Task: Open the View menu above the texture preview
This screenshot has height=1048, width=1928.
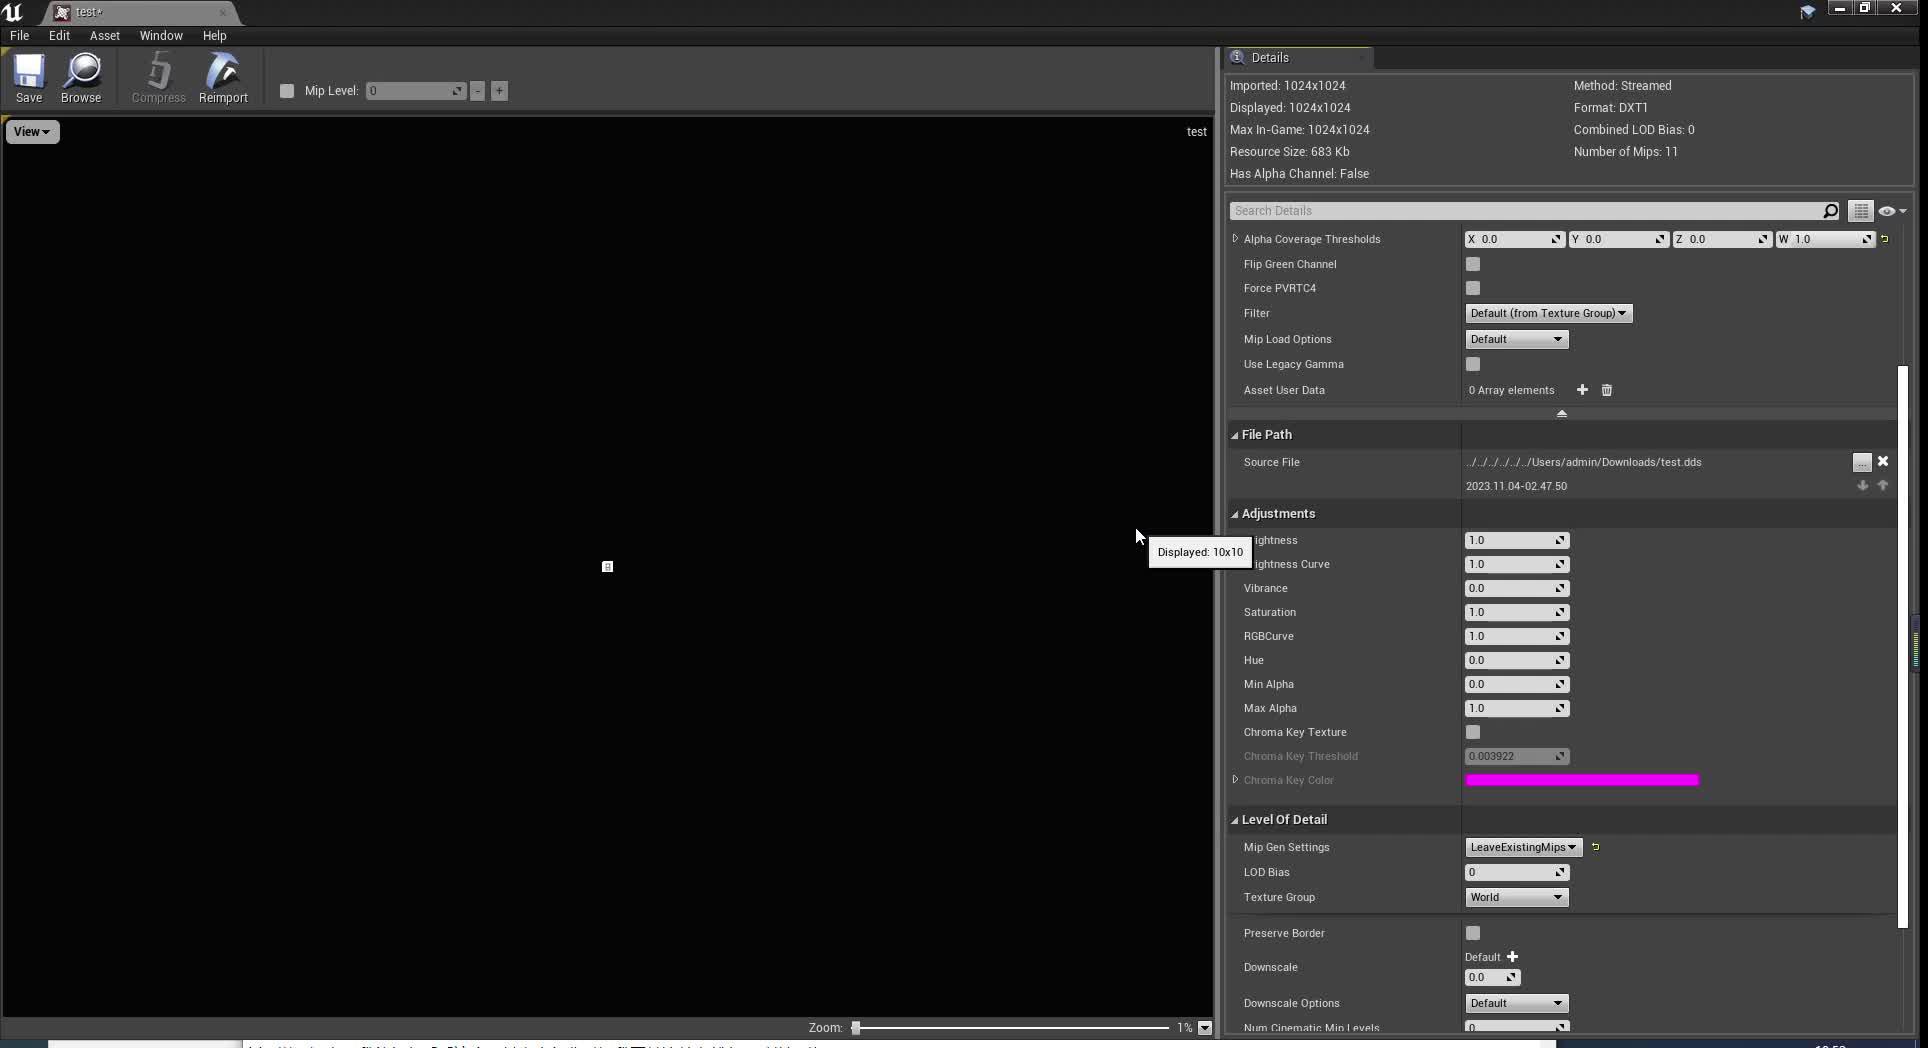Action: tap(32, 131)
